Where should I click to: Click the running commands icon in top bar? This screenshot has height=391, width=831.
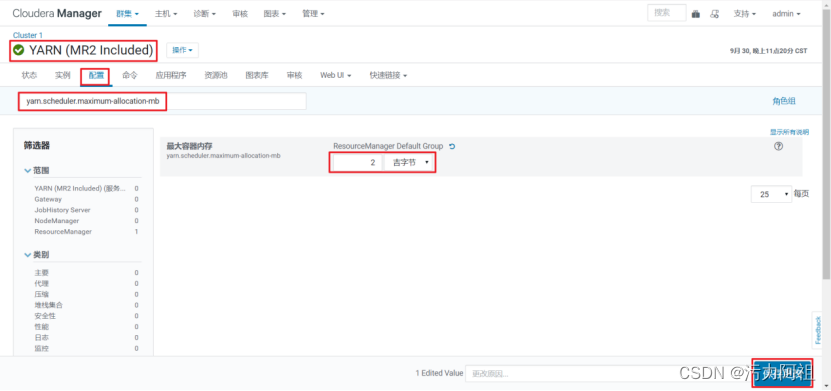[x=714, y=14]
